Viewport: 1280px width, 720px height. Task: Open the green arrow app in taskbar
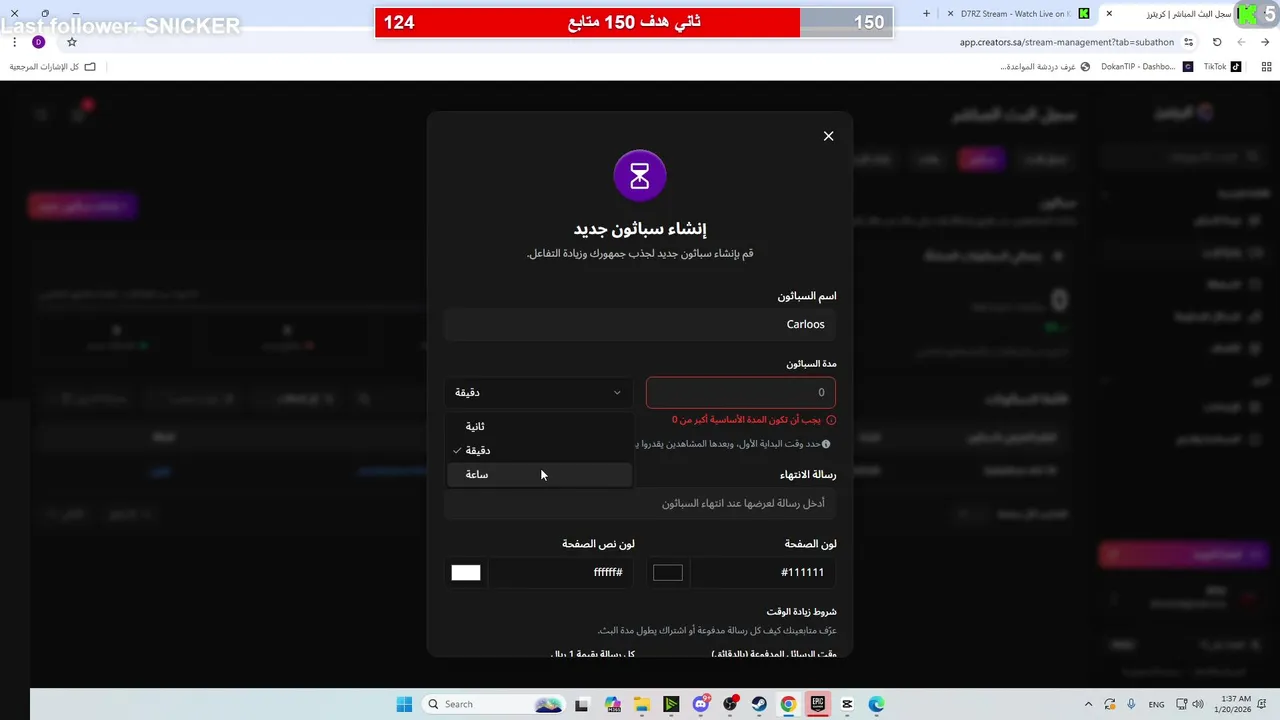tap(671, 704)
